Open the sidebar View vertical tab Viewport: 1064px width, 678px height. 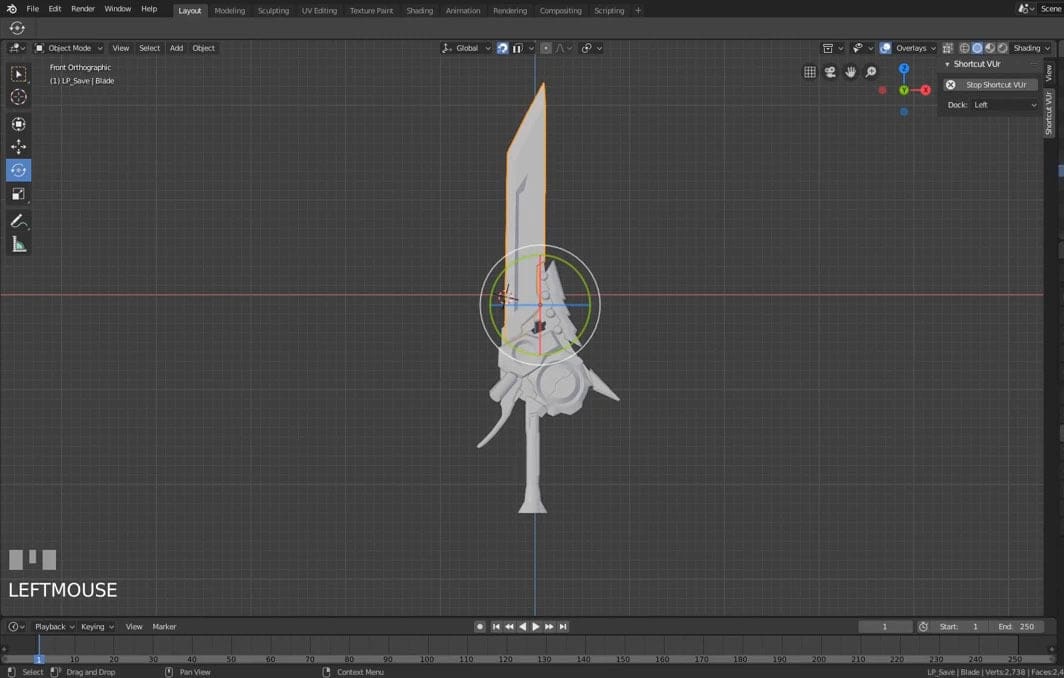[1049, 73]
